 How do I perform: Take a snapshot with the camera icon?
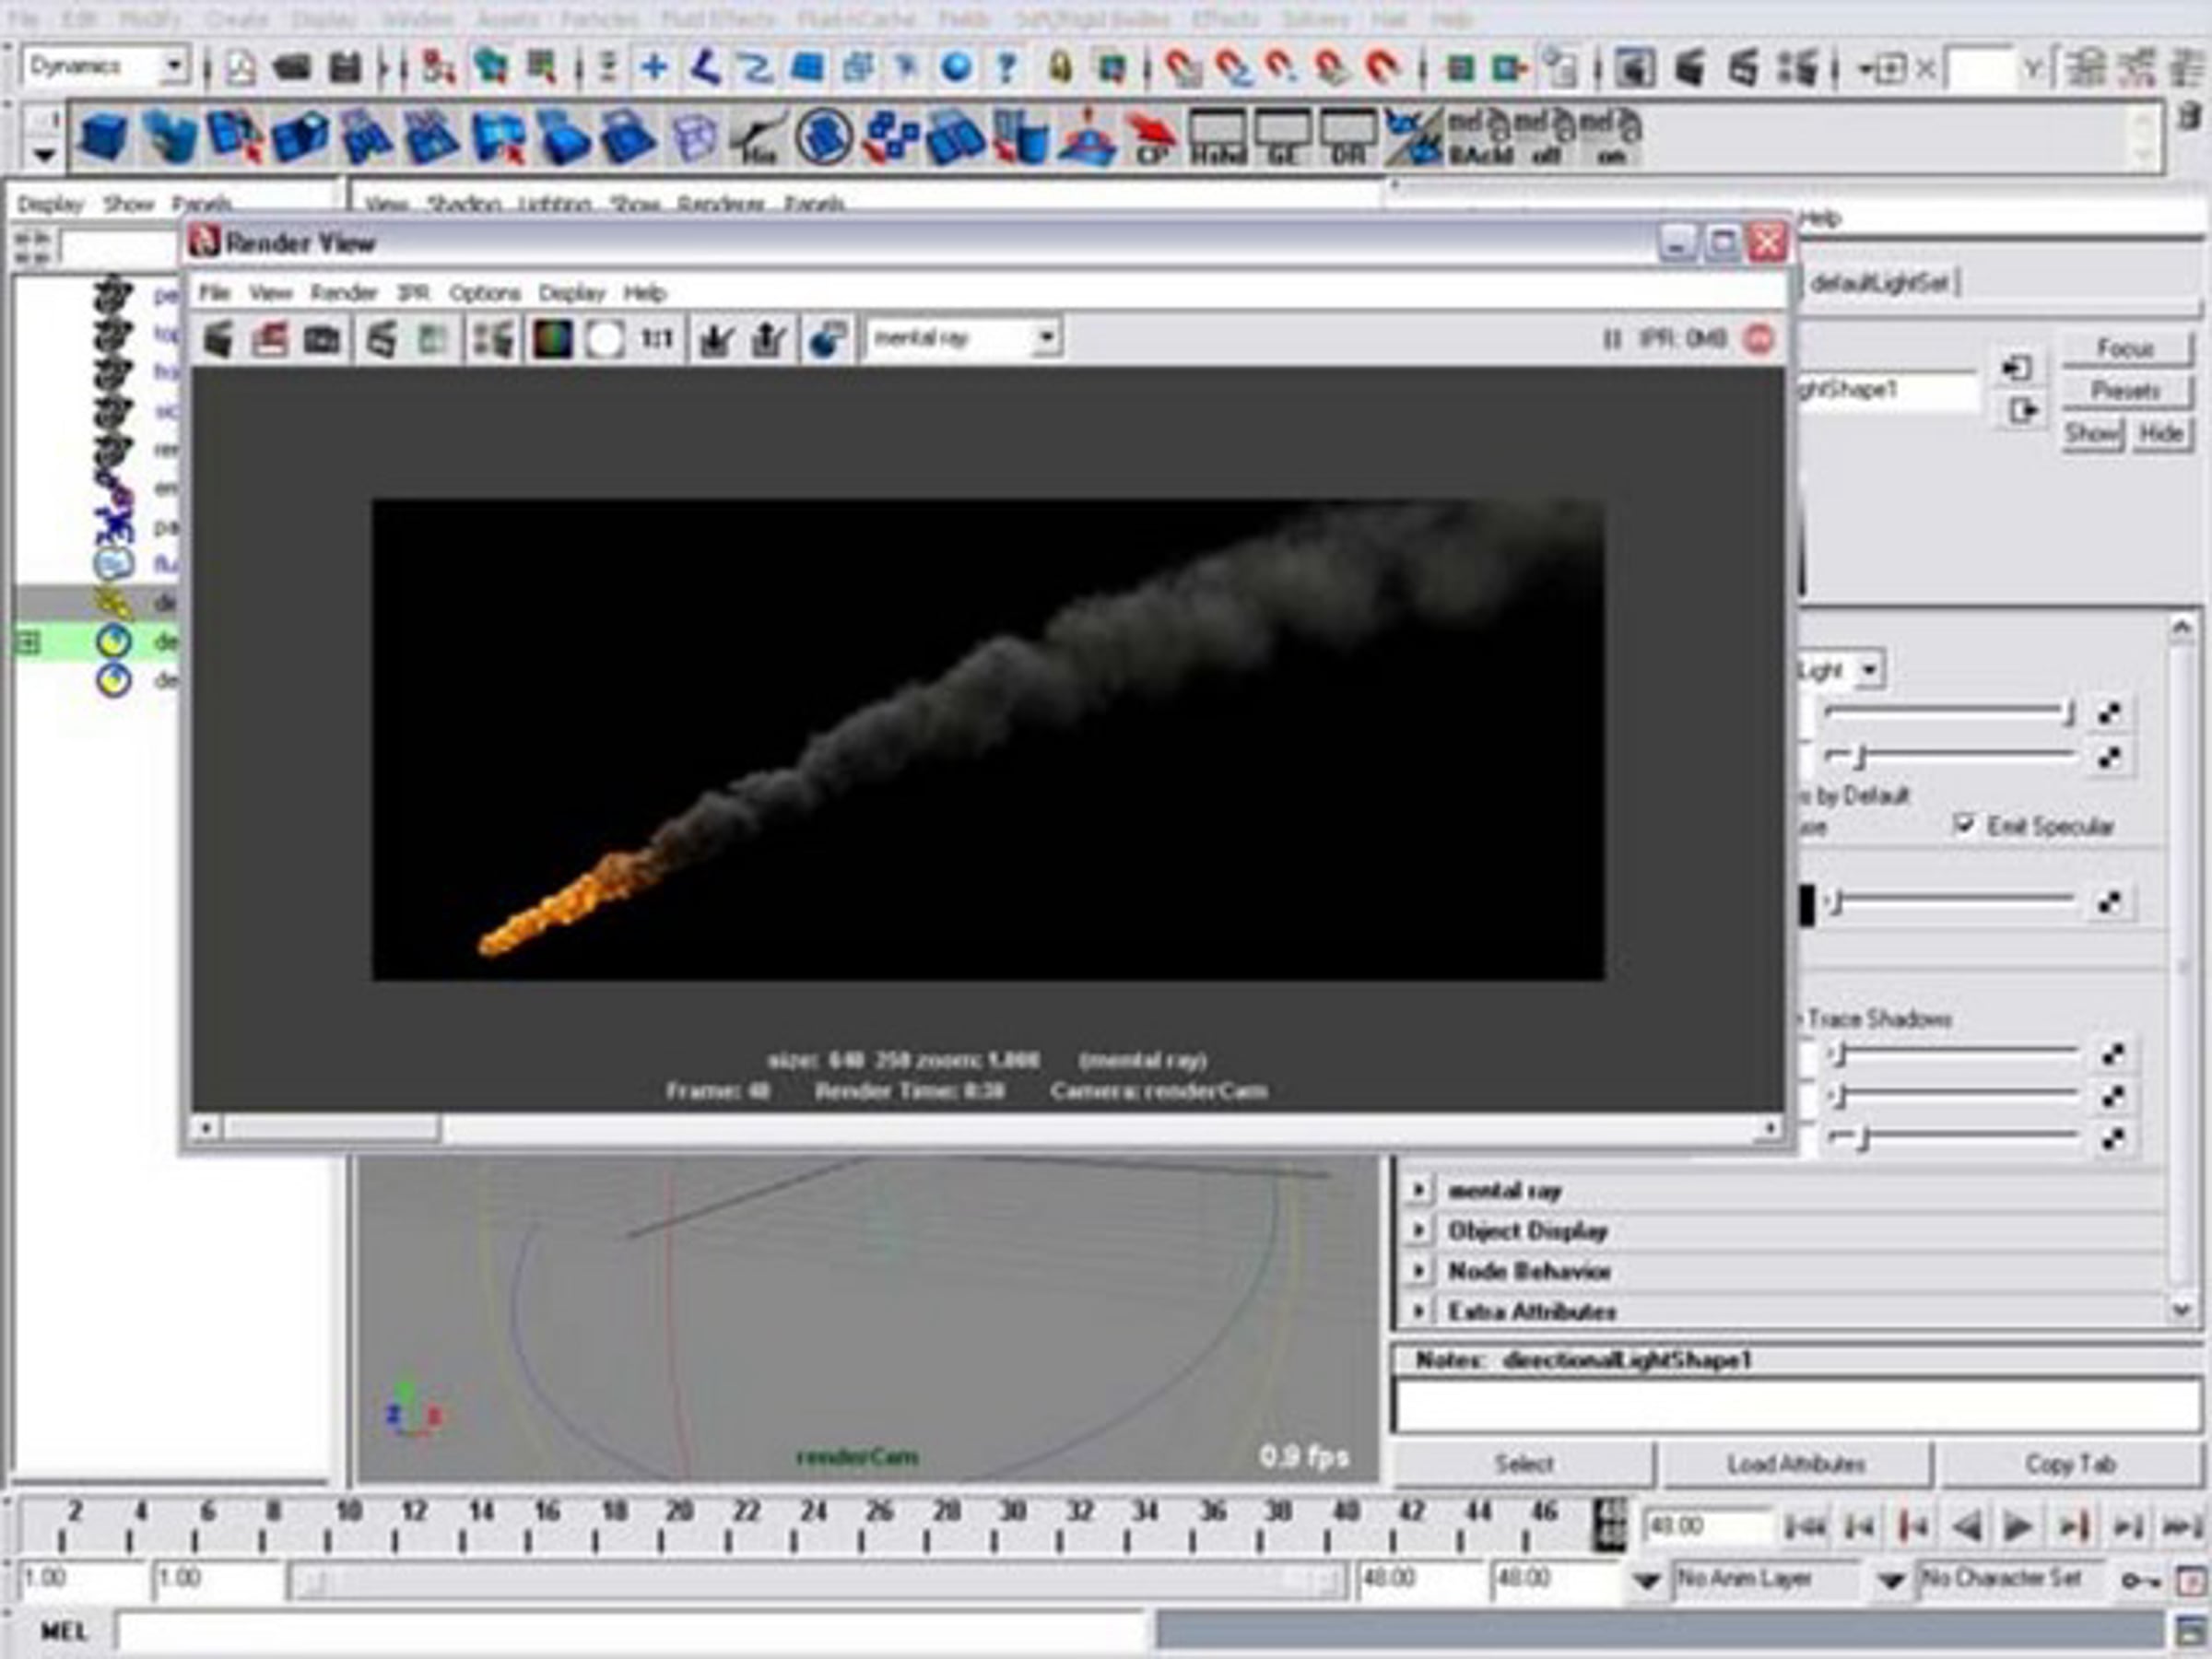point(322,340)
